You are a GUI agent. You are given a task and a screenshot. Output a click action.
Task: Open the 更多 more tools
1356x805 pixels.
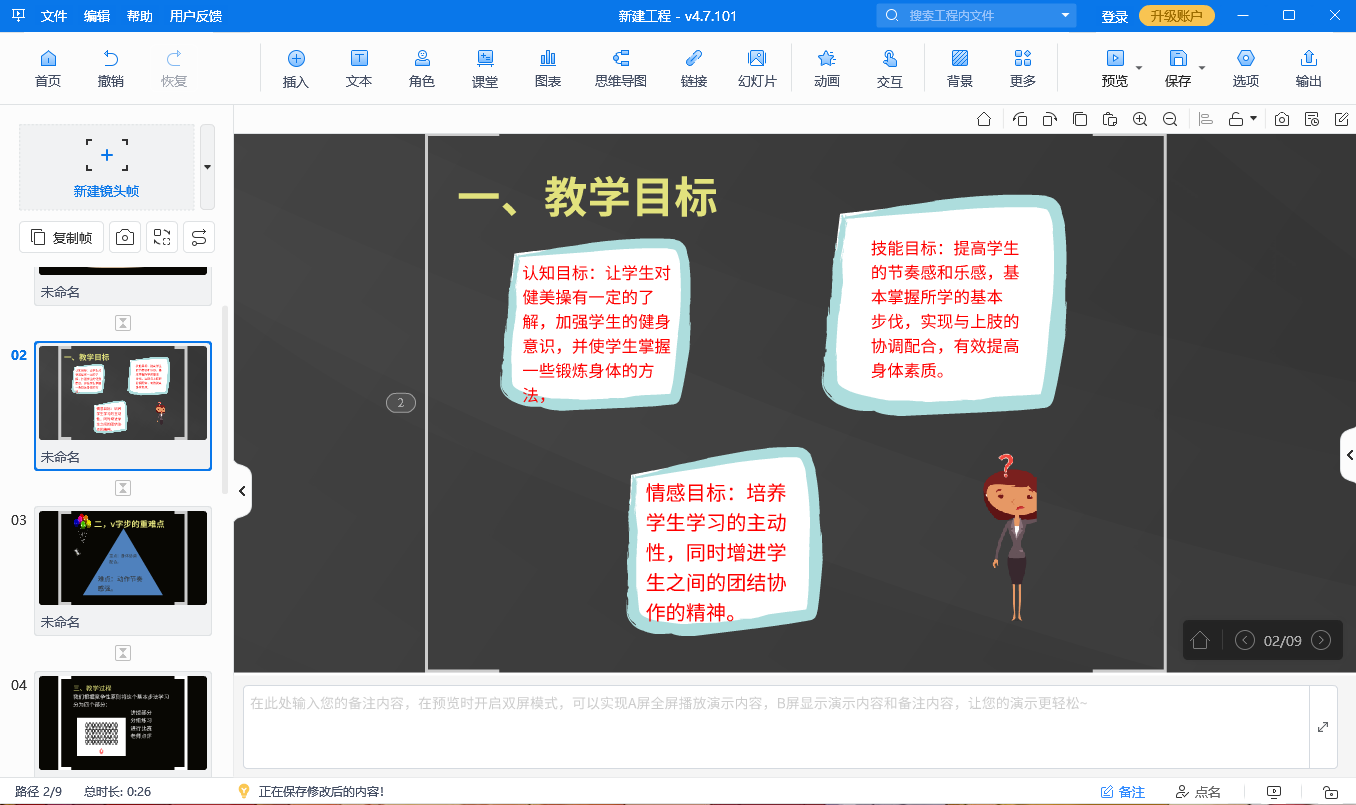point(1023,68)
